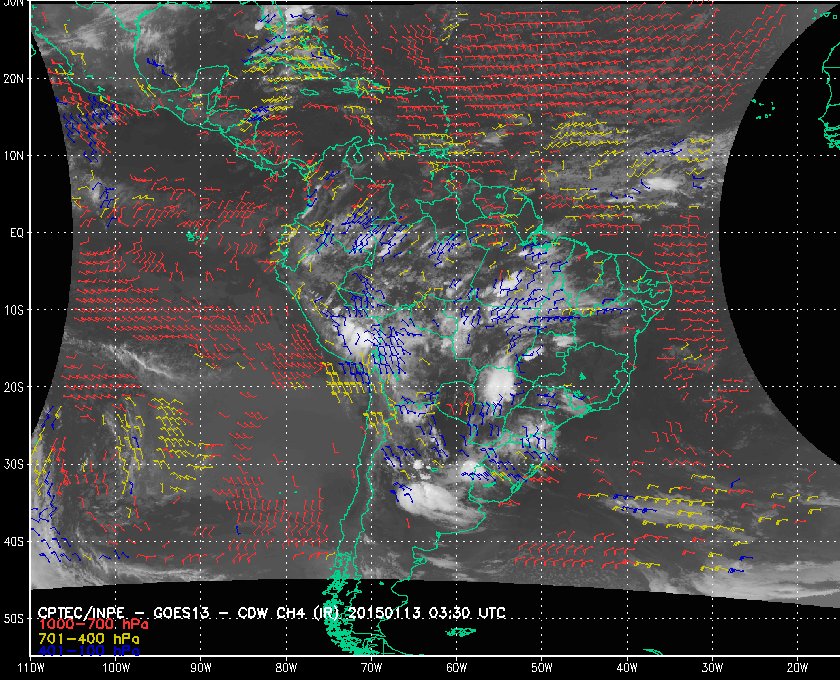840x680 pixels.
Task: Click the red 1000-700 hPa legend entry
Action: (x=93, y=625)
